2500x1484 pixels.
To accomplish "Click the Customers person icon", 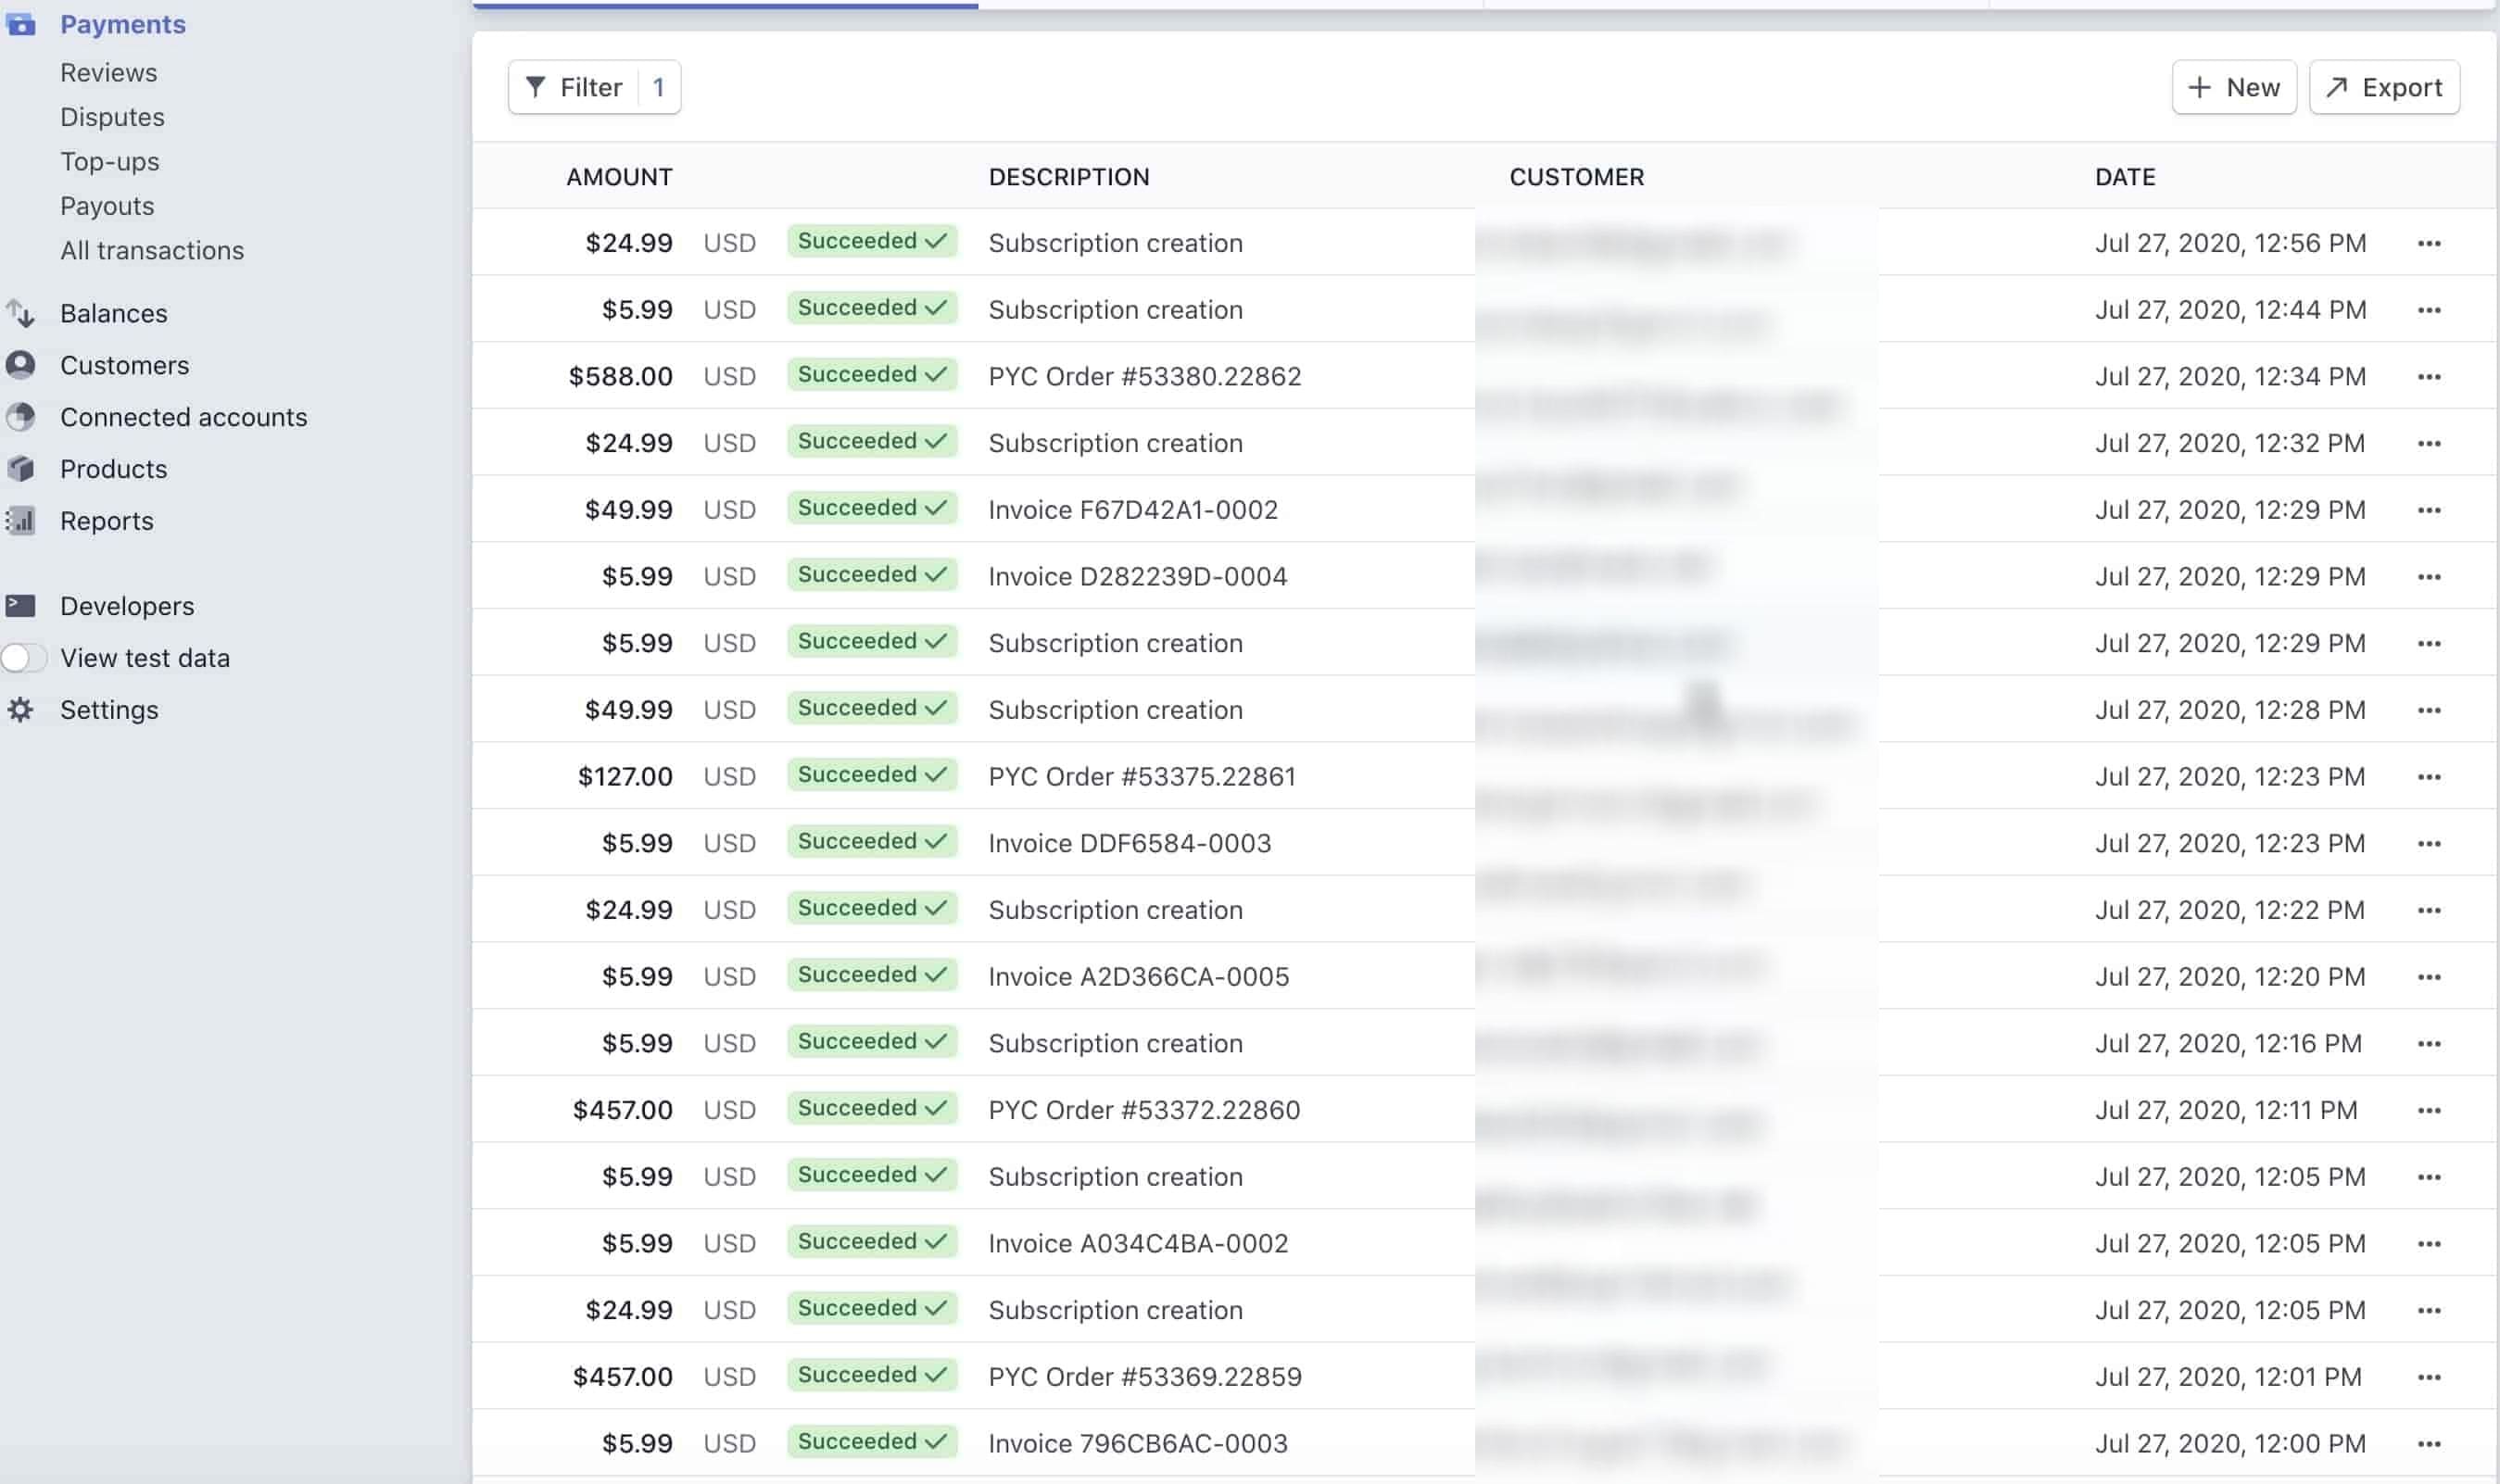I will 21,365.
